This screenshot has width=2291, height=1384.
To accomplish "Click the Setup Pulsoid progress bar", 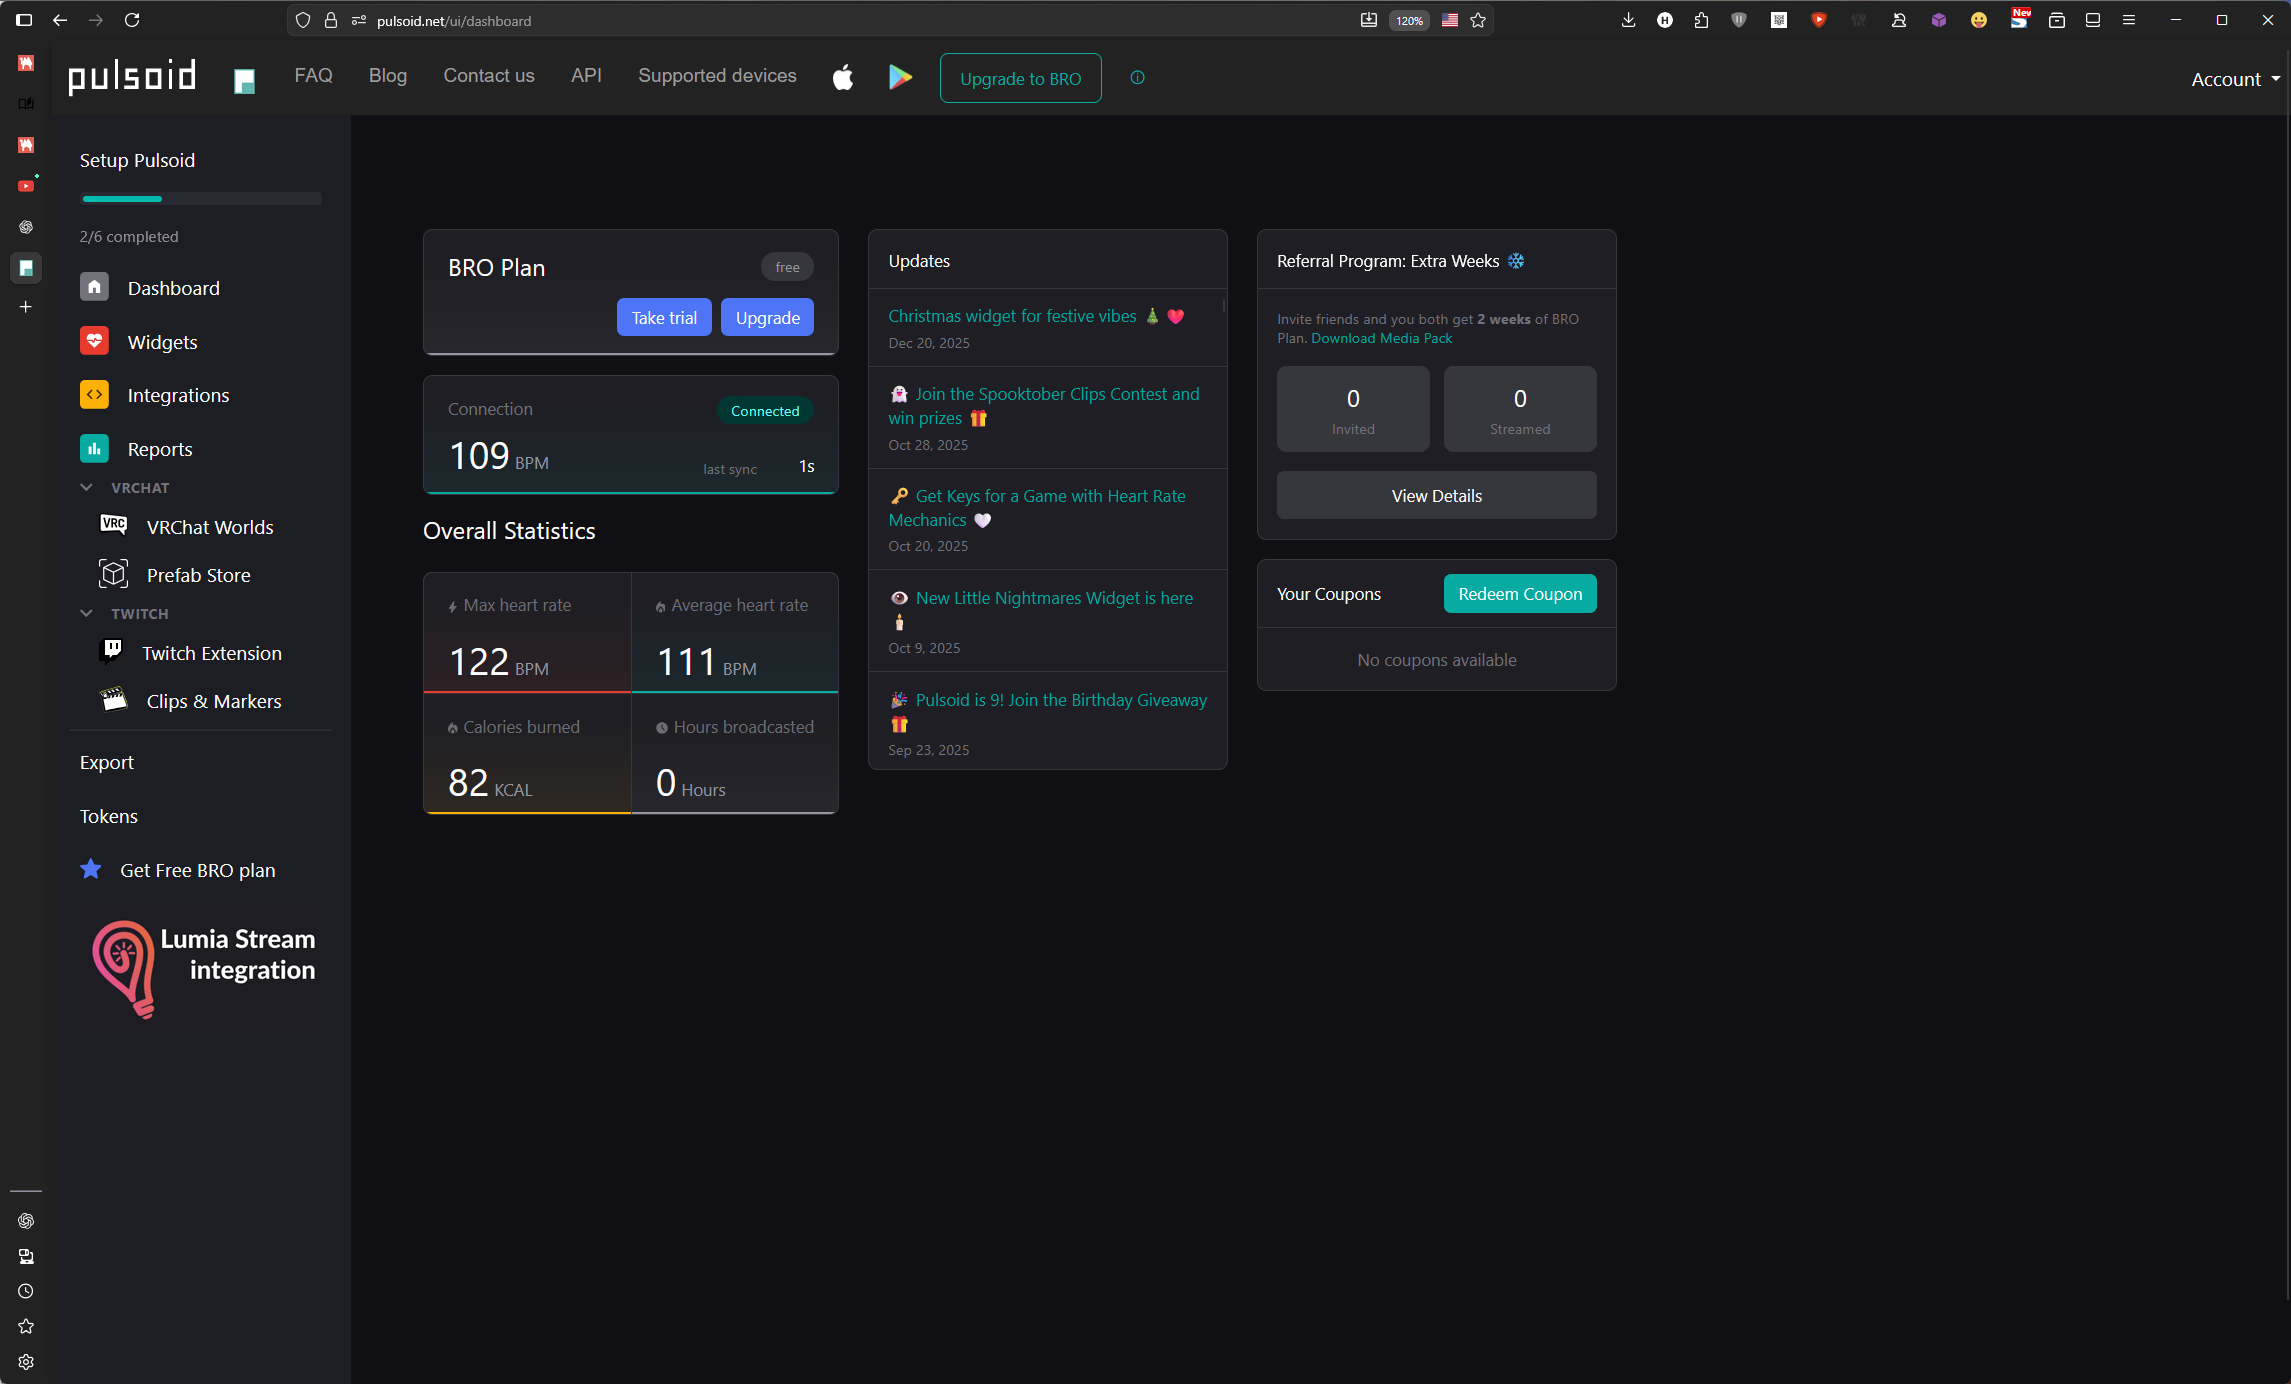I will tap(201, 199).
